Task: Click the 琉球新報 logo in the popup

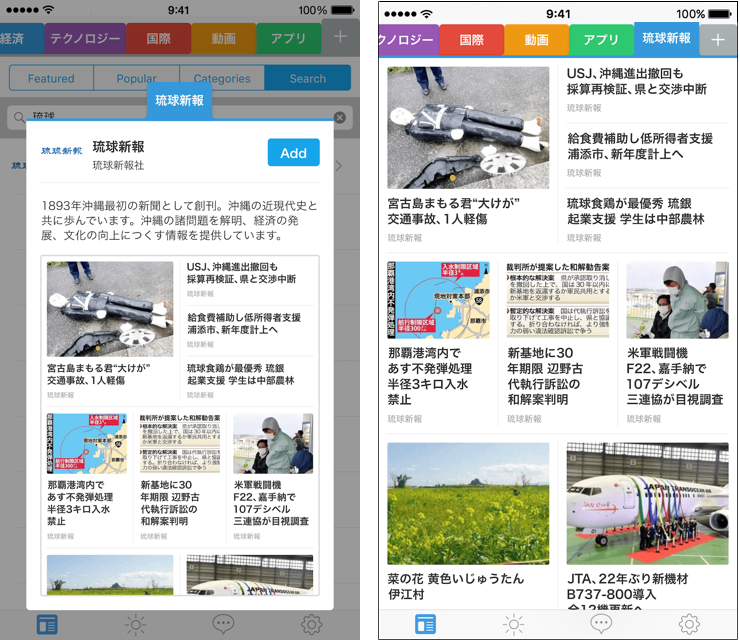Action: tap(62, 151)
